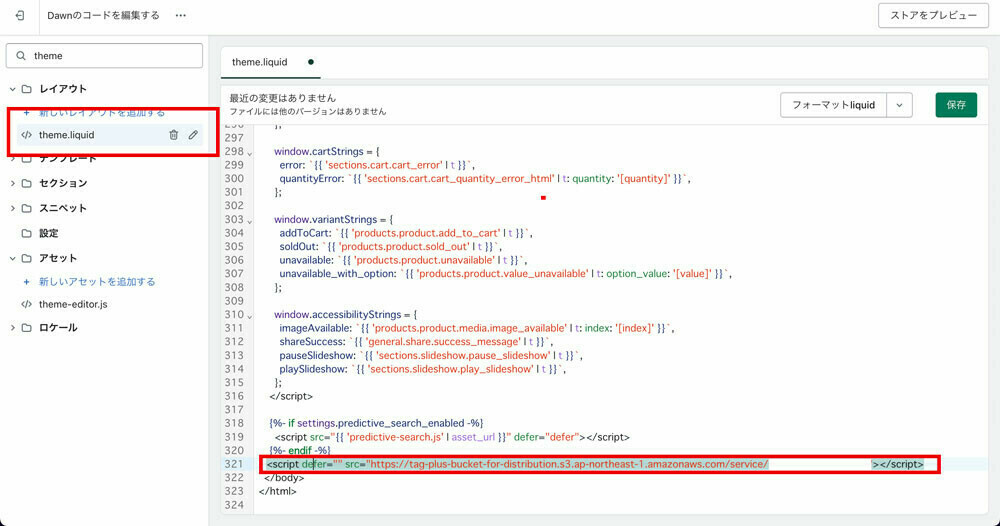Collapse the アセット folder
Image resolution: width=1000 pixels, height=526 pixels.
pos(12,258)
